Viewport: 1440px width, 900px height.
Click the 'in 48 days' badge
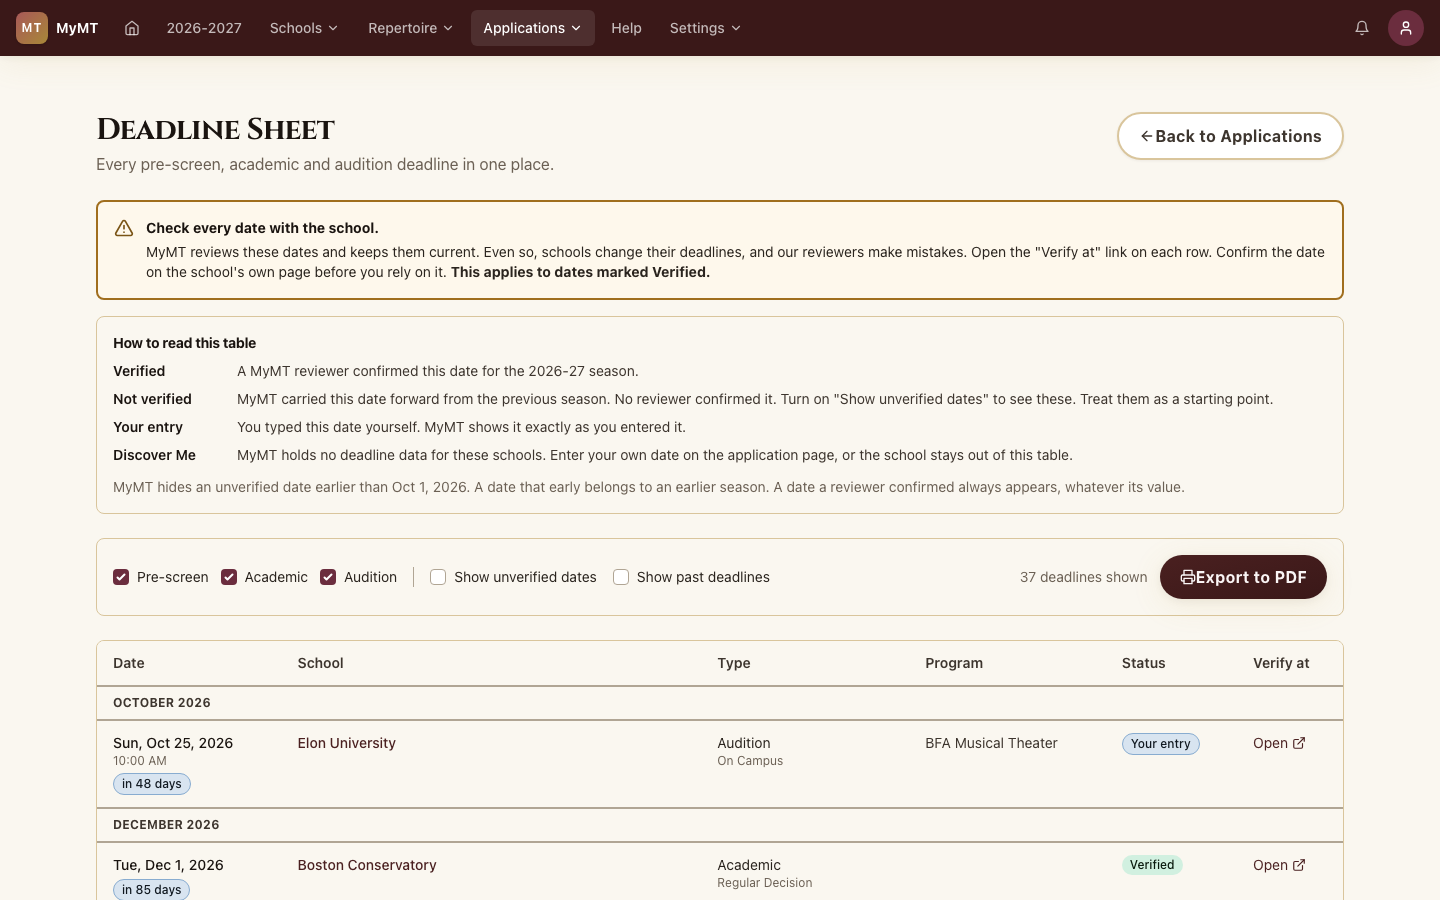point(152,784)
